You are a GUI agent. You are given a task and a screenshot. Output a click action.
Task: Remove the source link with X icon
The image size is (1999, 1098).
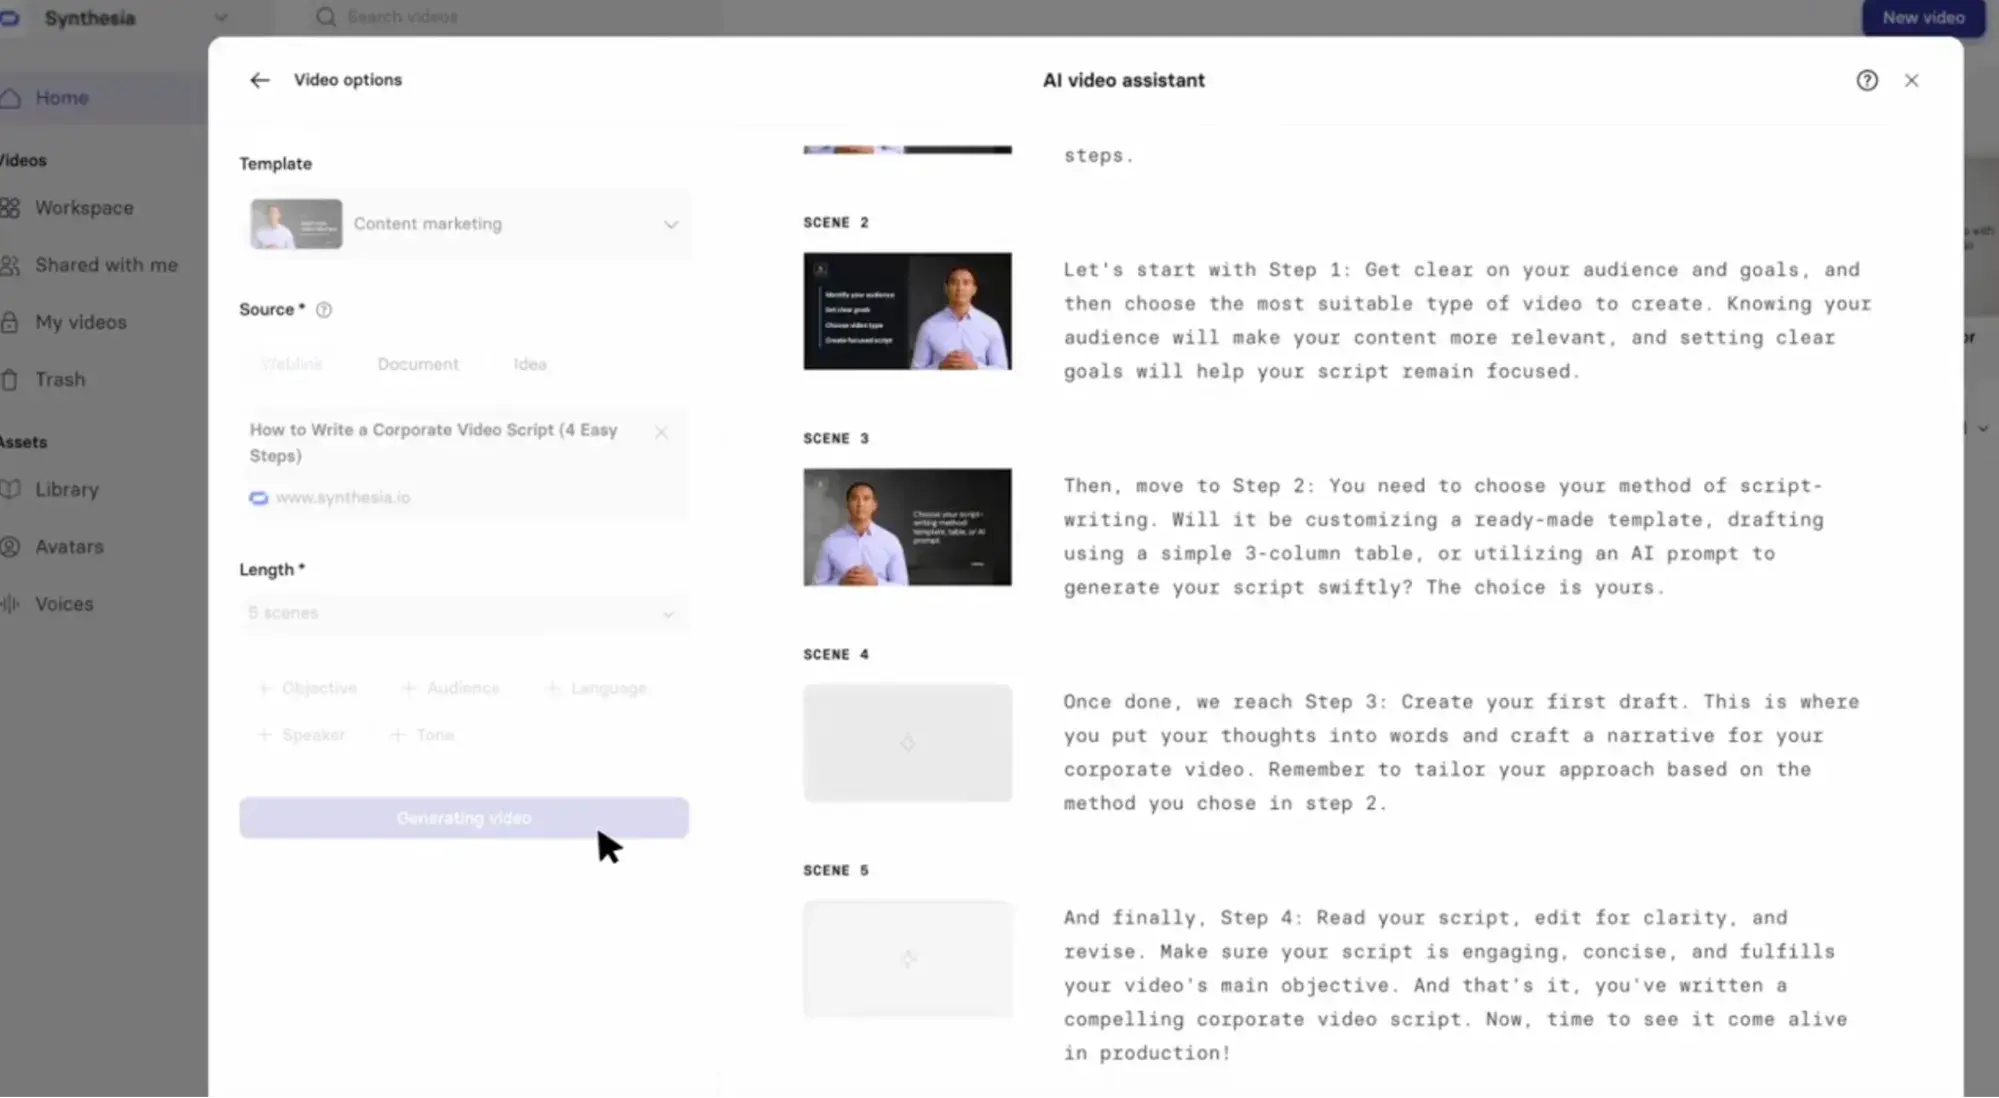tap(661, 432)
